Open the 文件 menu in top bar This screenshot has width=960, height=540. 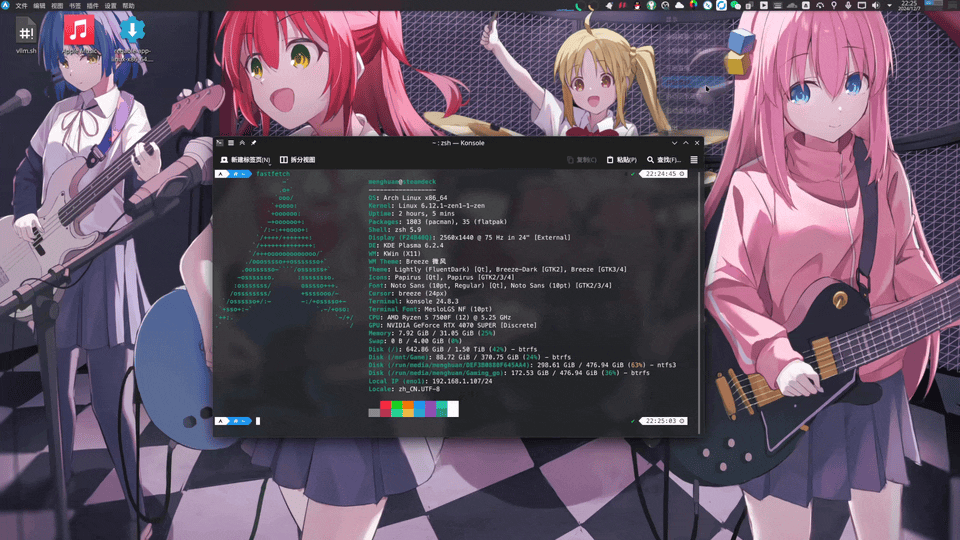[21, 5]
